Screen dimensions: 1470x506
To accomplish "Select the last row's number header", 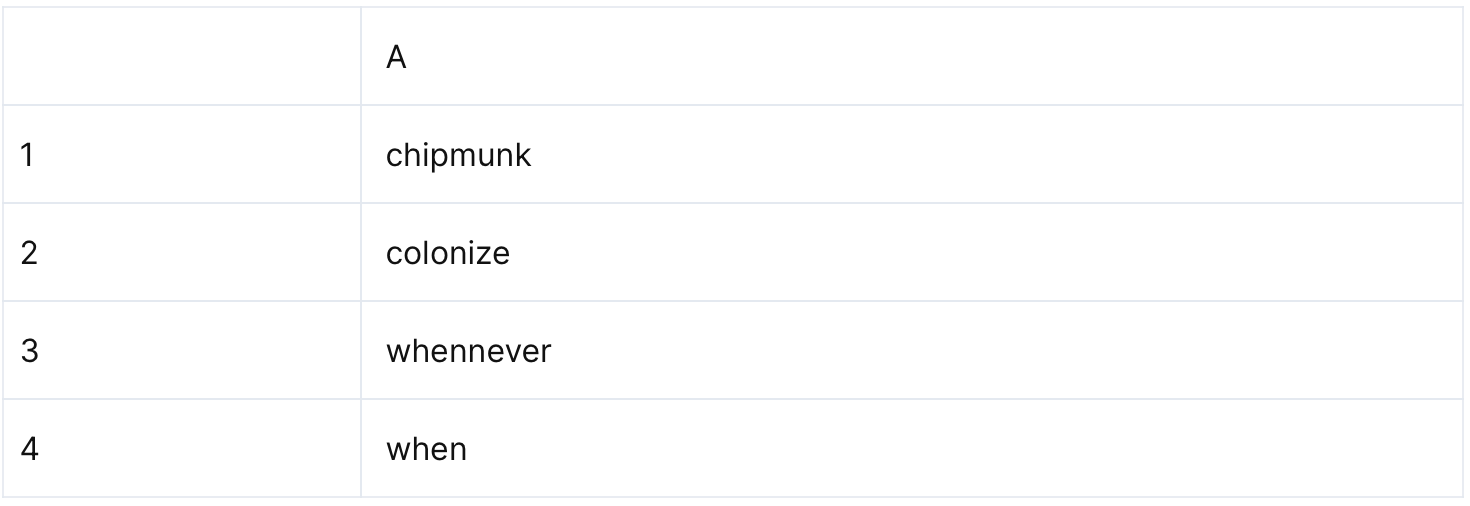I will [x=181, y=449].
